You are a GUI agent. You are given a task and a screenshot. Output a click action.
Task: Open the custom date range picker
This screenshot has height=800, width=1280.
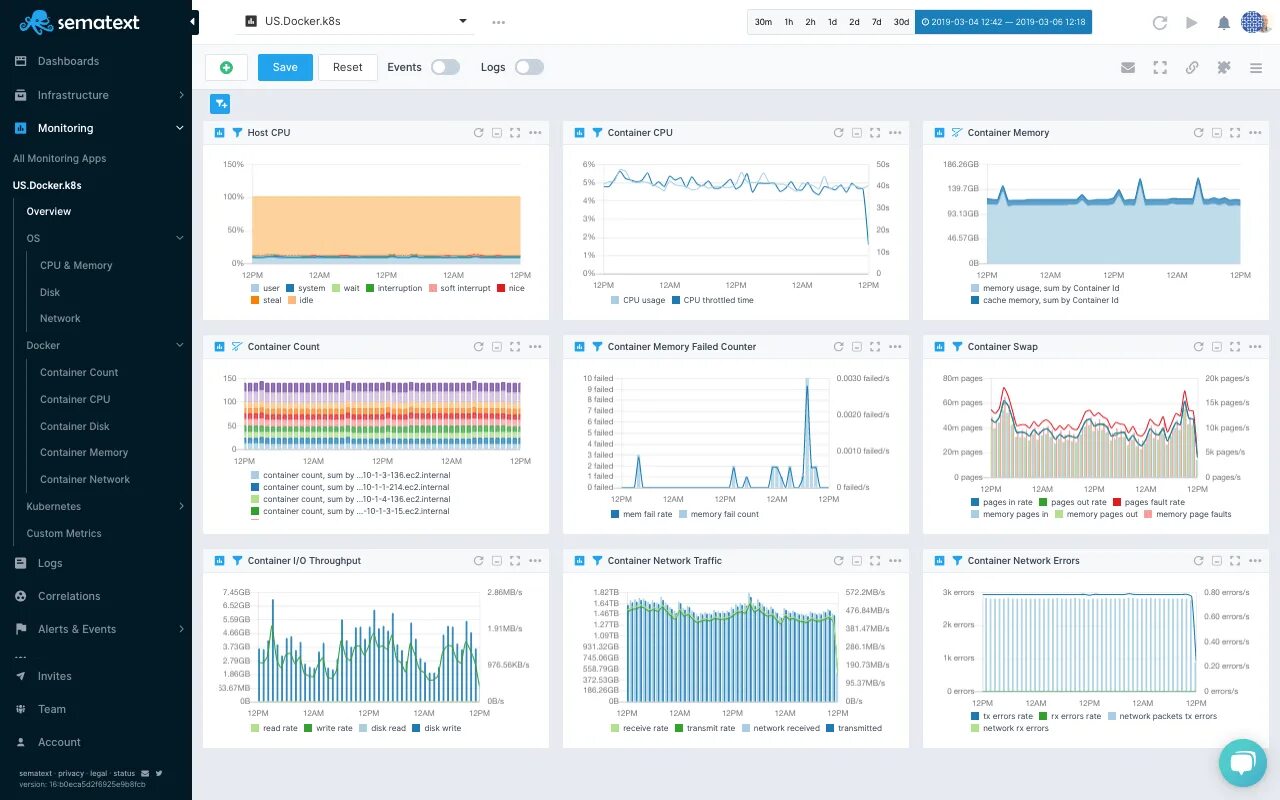1003,22
